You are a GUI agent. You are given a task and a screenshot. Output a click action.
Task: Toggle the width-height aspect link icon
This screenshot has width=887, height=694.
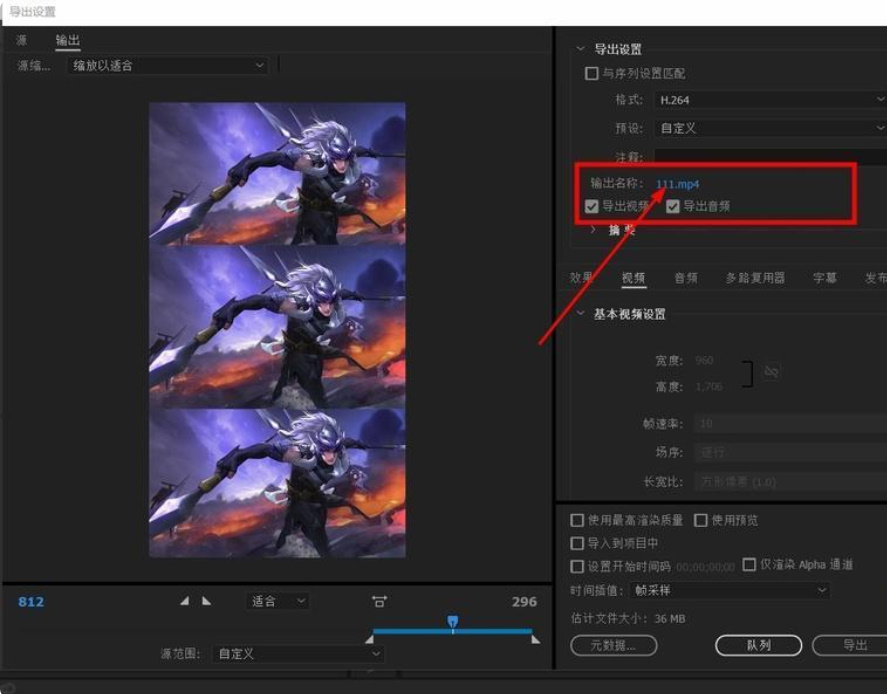pos(769,370)
